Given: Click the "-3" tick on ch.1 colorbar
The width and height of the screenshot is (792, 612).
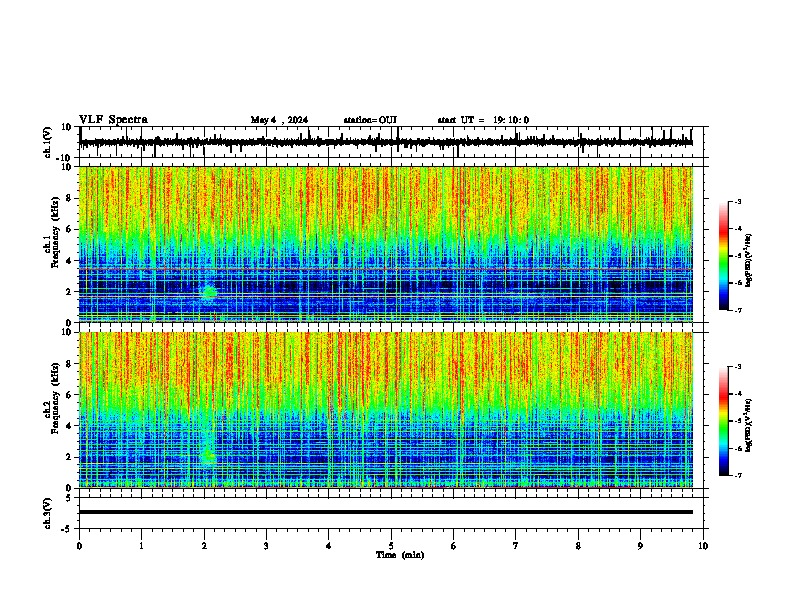Looking at the screenshot, I should [x=738, y=201].
